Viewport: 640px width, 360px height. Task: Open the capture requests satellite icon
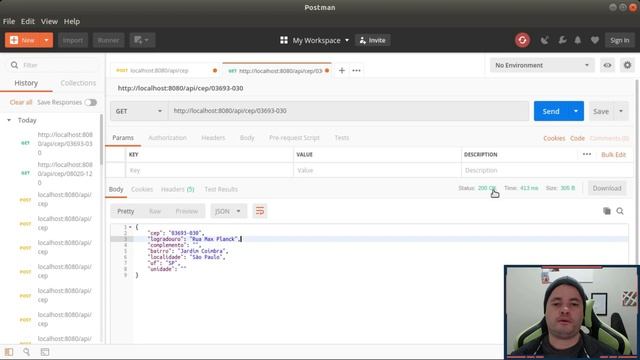[544, 40]
